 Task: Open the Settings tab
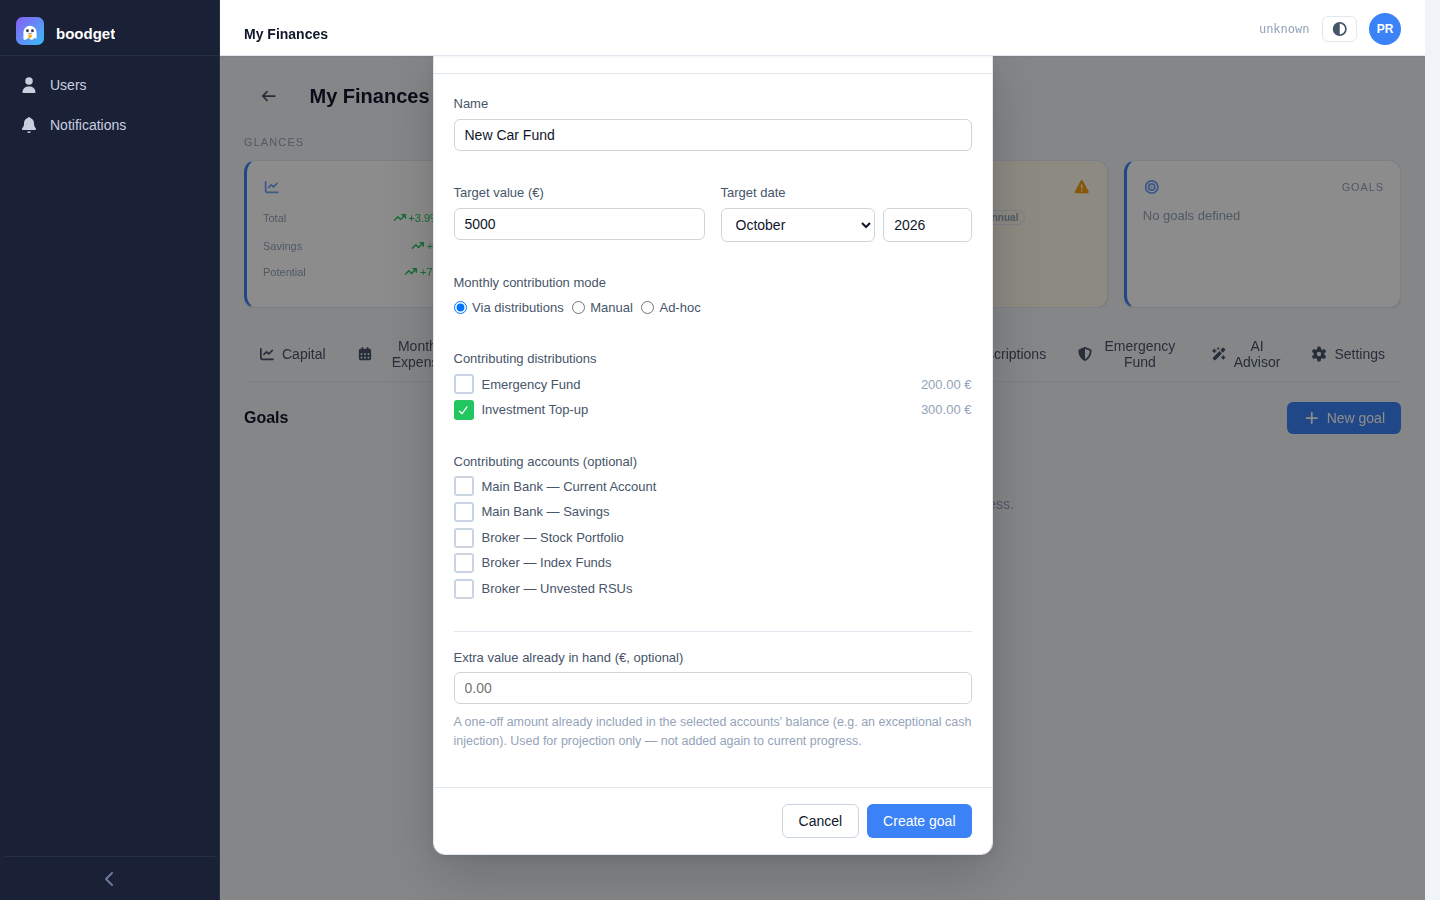[1348, 354]
